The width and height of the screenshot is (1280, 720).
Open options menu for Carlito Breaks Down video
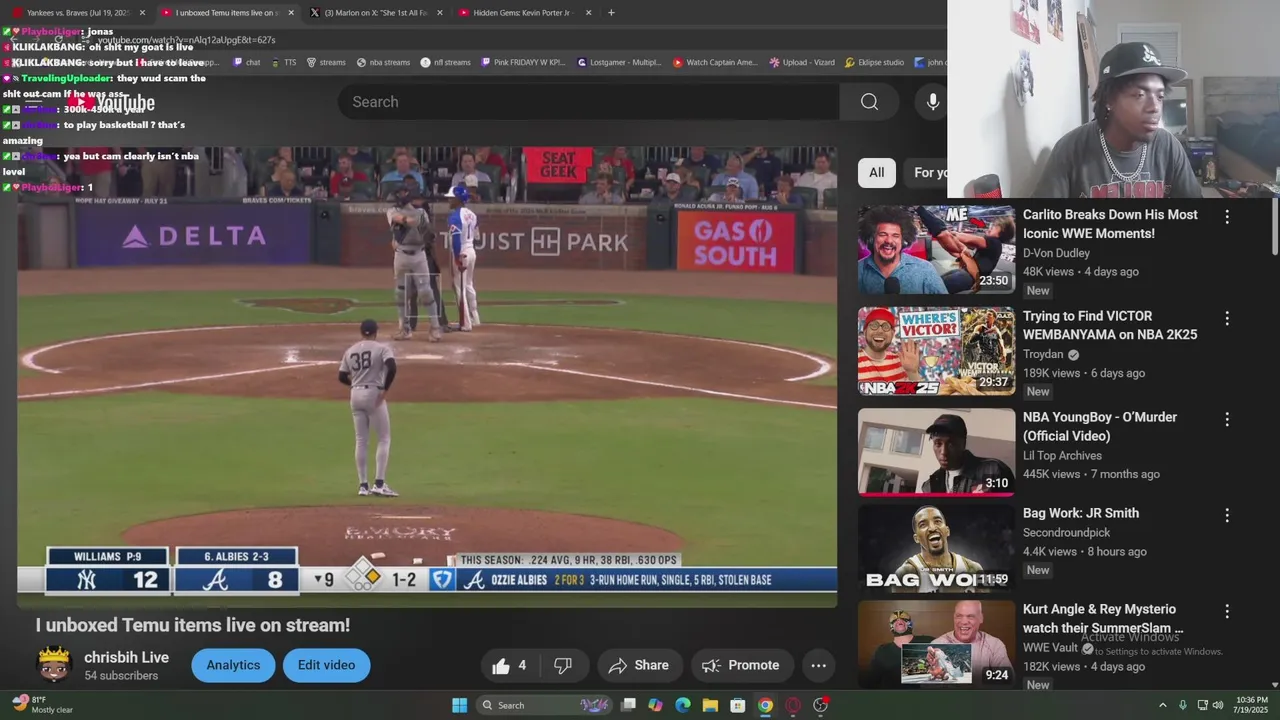(1227, 216)
